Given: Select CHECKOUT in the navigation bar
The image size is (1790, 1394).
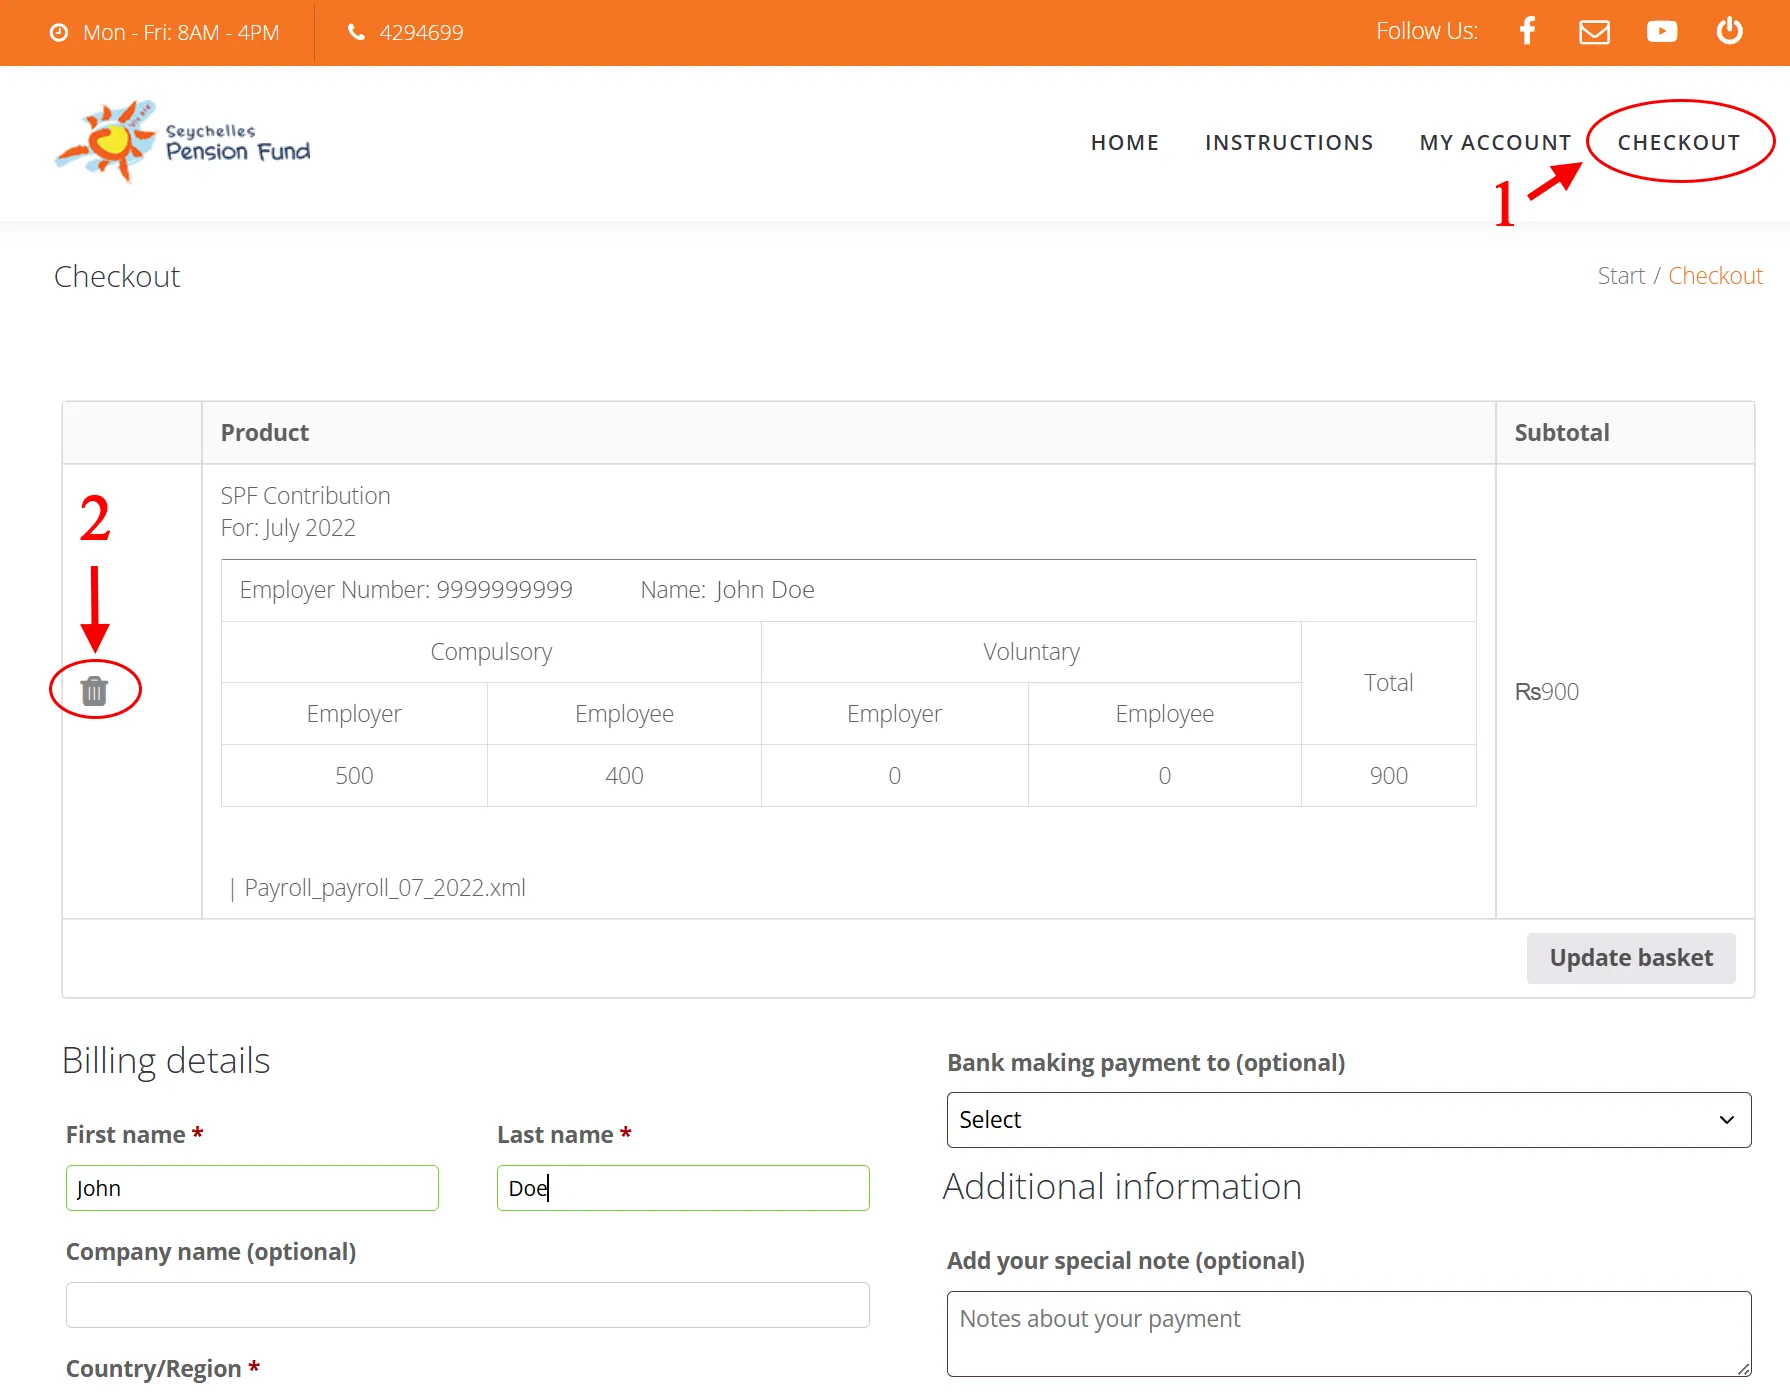Looking at the screenshot, I should coord(1678,143).
